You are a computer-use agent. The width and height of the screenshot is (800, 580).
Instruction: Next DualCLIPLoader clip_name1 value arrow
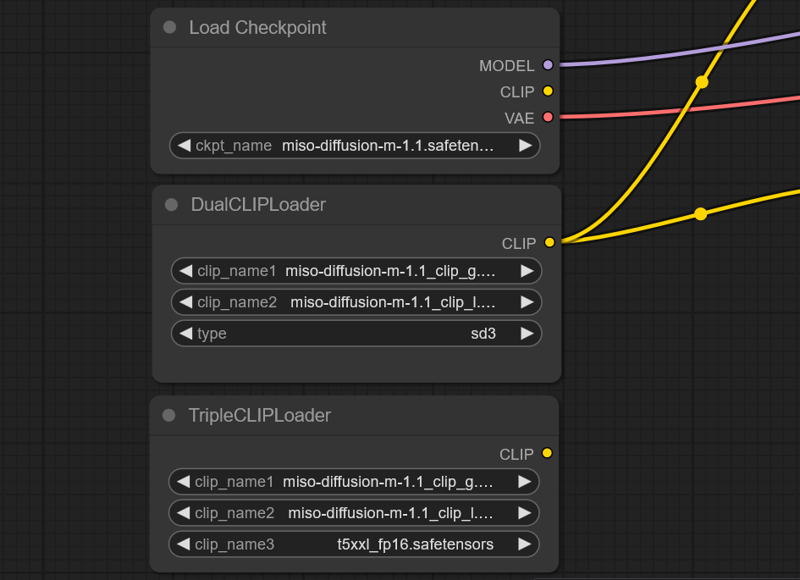point(527,271)
